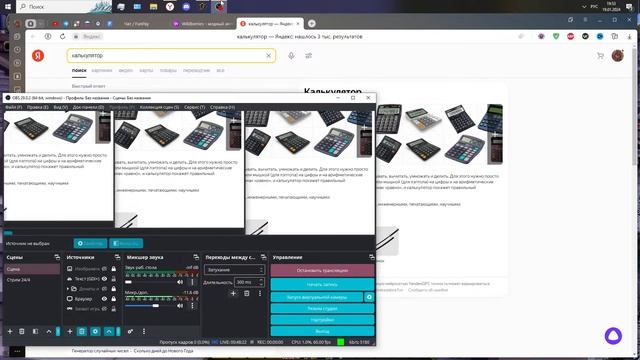This screenshot has width=640, height=360.
Task: Expand the Донаты group in sources
Action: tap(68, 289)
